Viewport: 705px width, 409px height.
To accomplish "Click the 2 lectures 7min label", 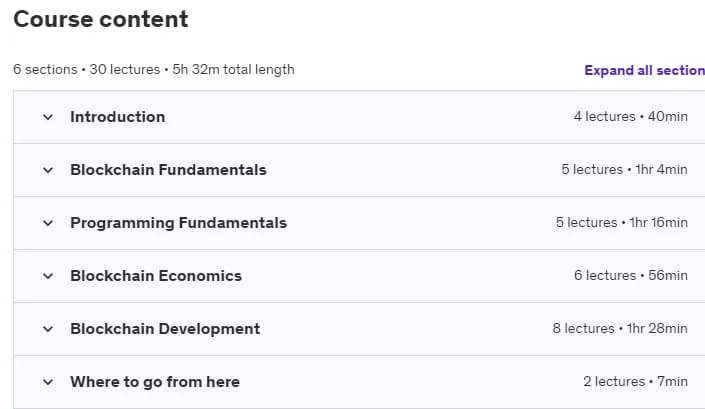I will pos(635,382).
